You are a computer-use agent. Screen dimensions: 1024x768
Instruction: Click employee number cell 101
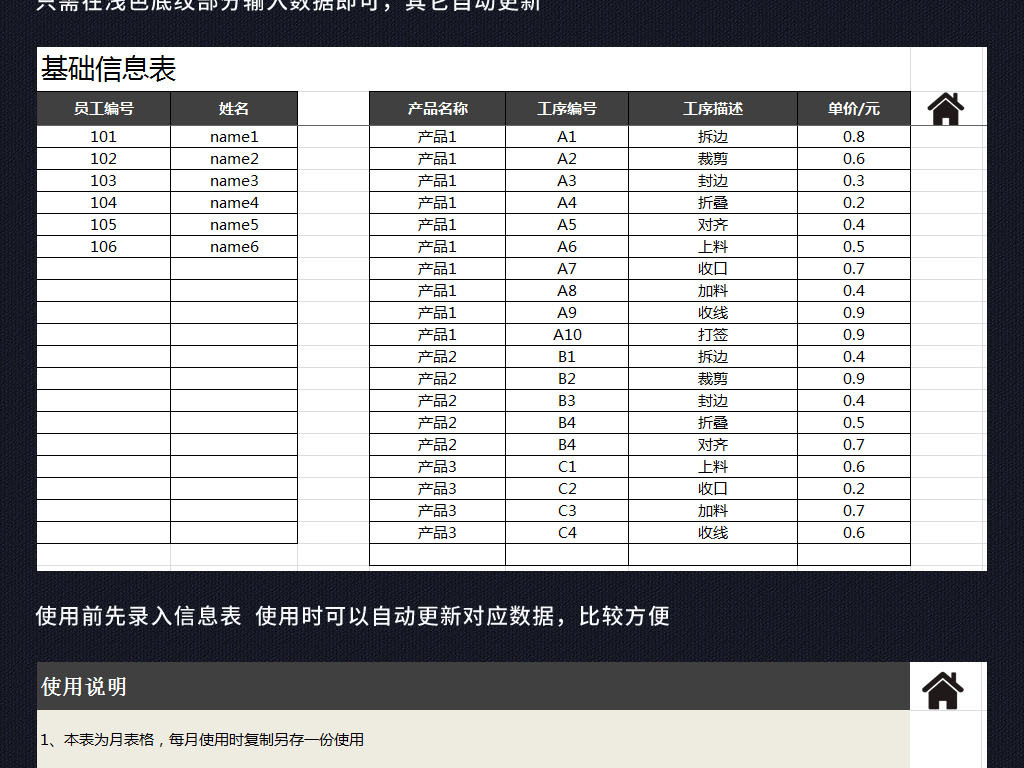[104, 136]
